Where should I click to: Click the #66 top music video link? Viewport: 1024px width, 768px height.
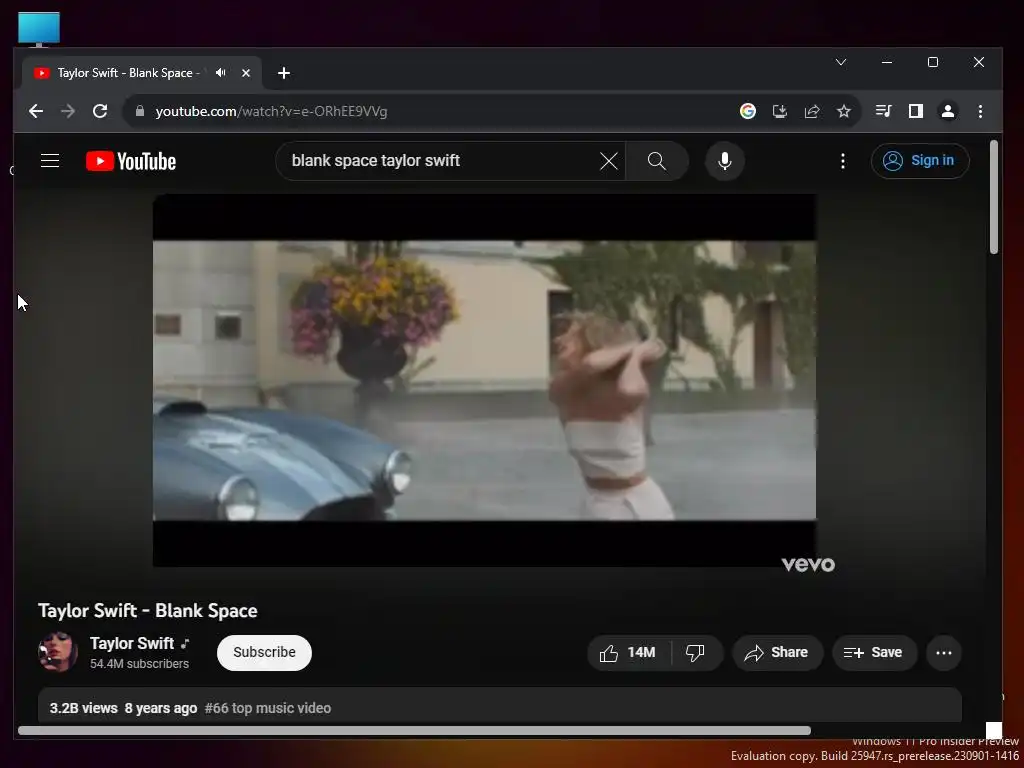(x=268, y=708)
